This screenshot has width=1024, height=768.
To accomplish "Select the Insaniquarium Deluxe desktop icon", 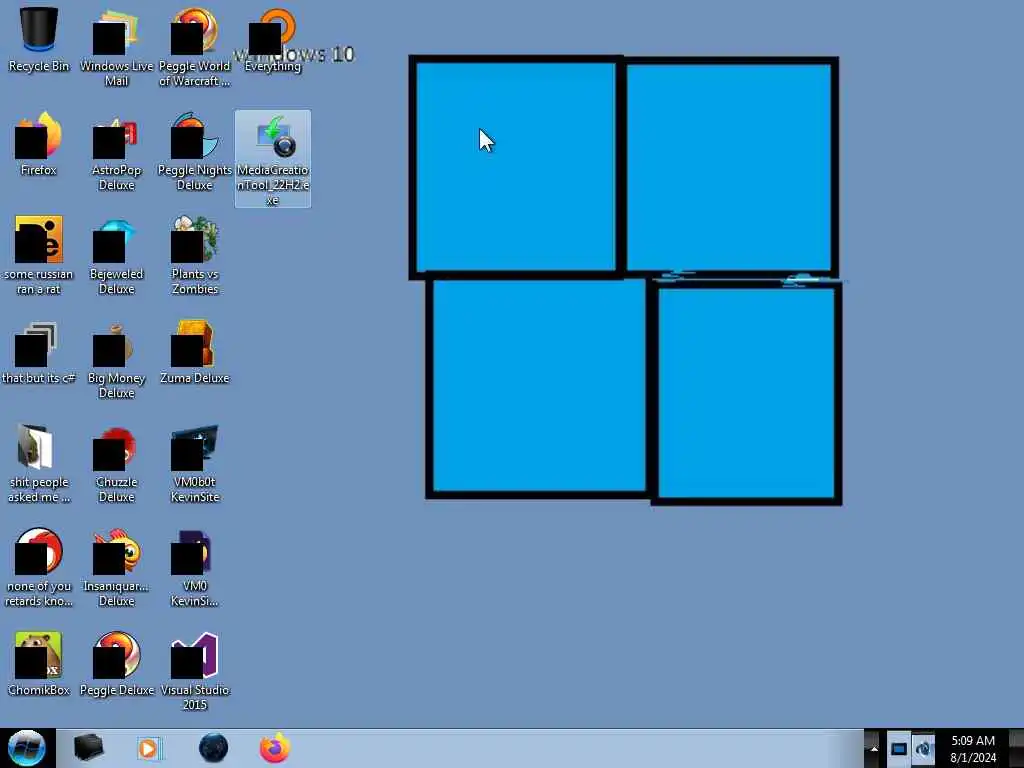I will click(x=116, y=568).
